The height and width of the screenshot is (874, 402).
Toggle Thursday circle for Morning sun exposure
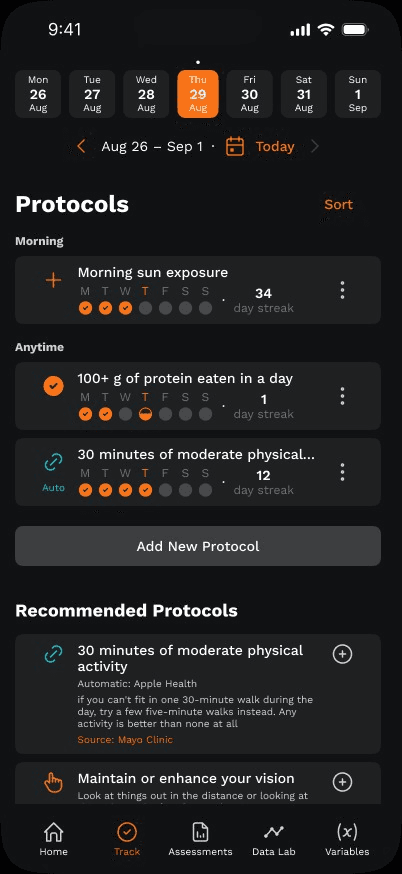pos(146,308)
